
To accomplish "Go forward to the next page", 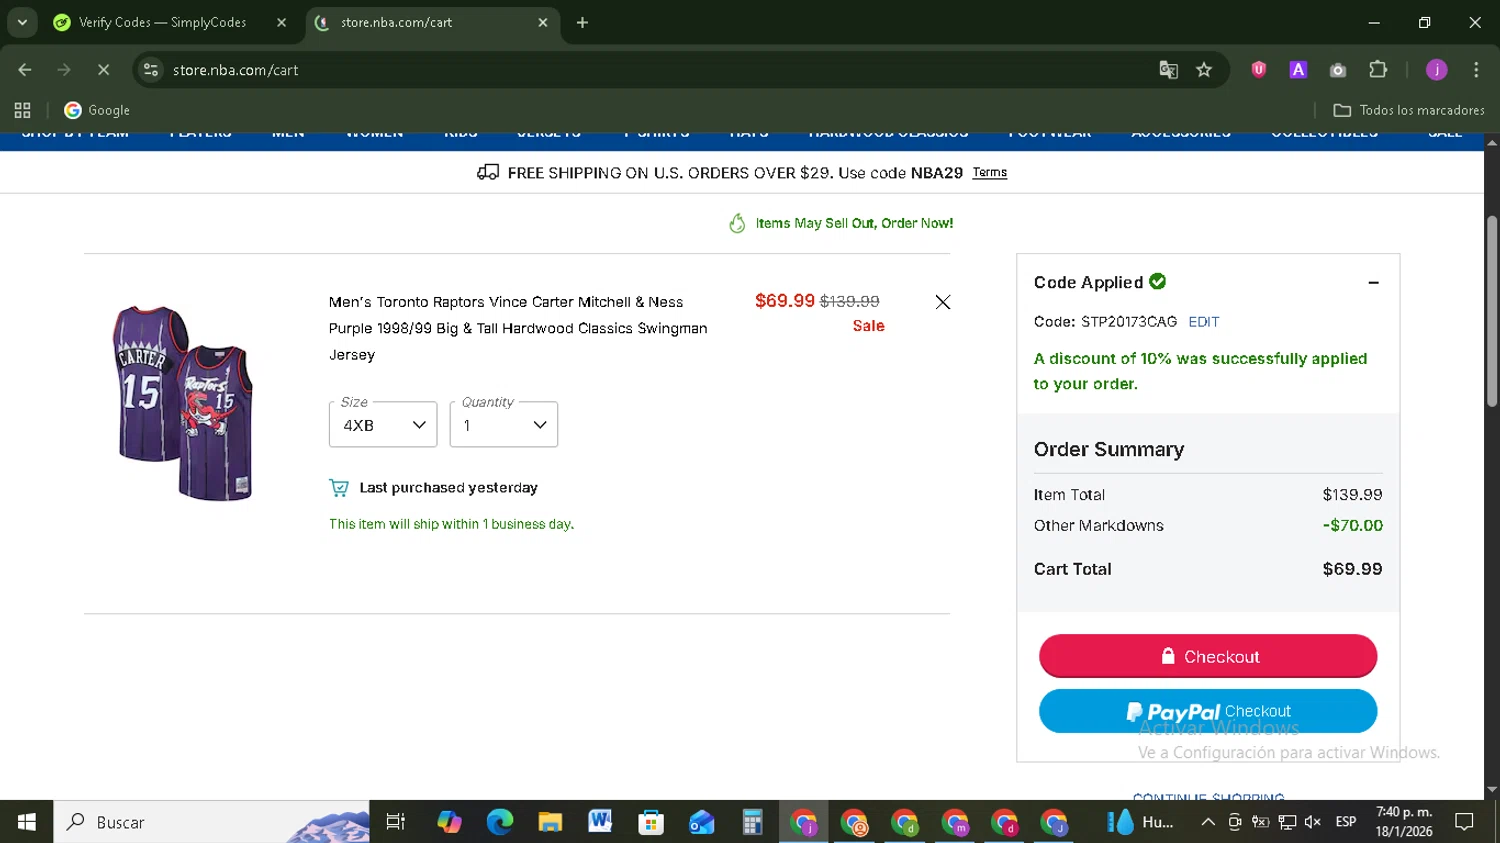I will click(64, 70).
